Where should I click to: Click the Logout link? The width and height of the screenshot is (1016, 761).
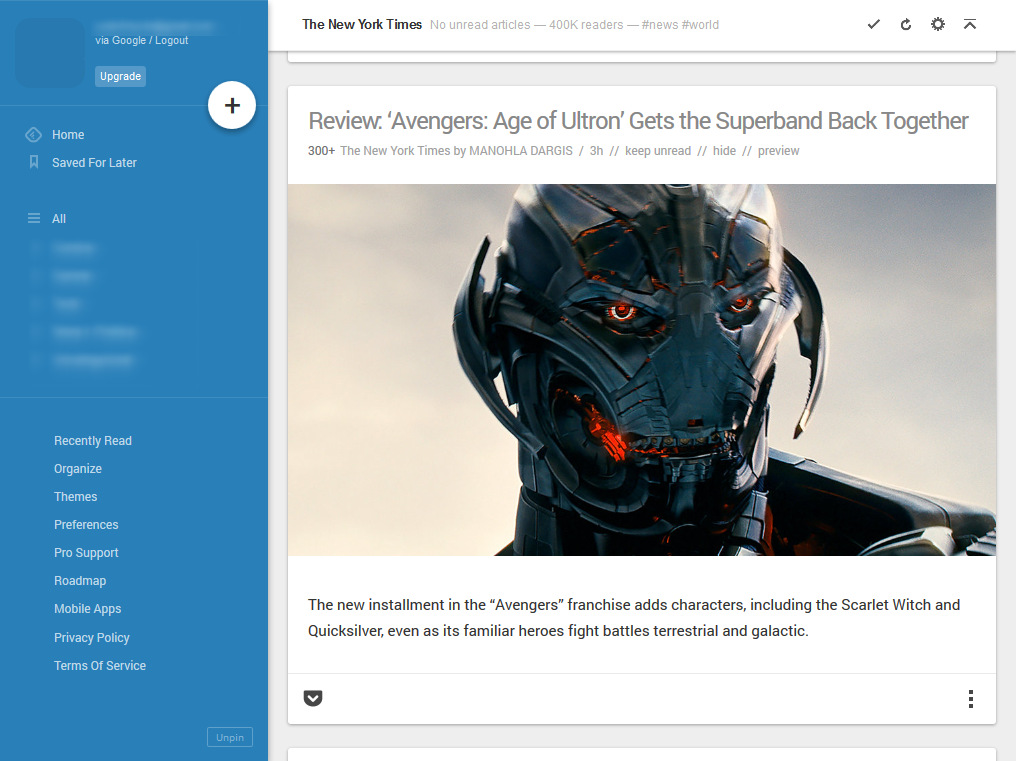[x=170, y=40]
